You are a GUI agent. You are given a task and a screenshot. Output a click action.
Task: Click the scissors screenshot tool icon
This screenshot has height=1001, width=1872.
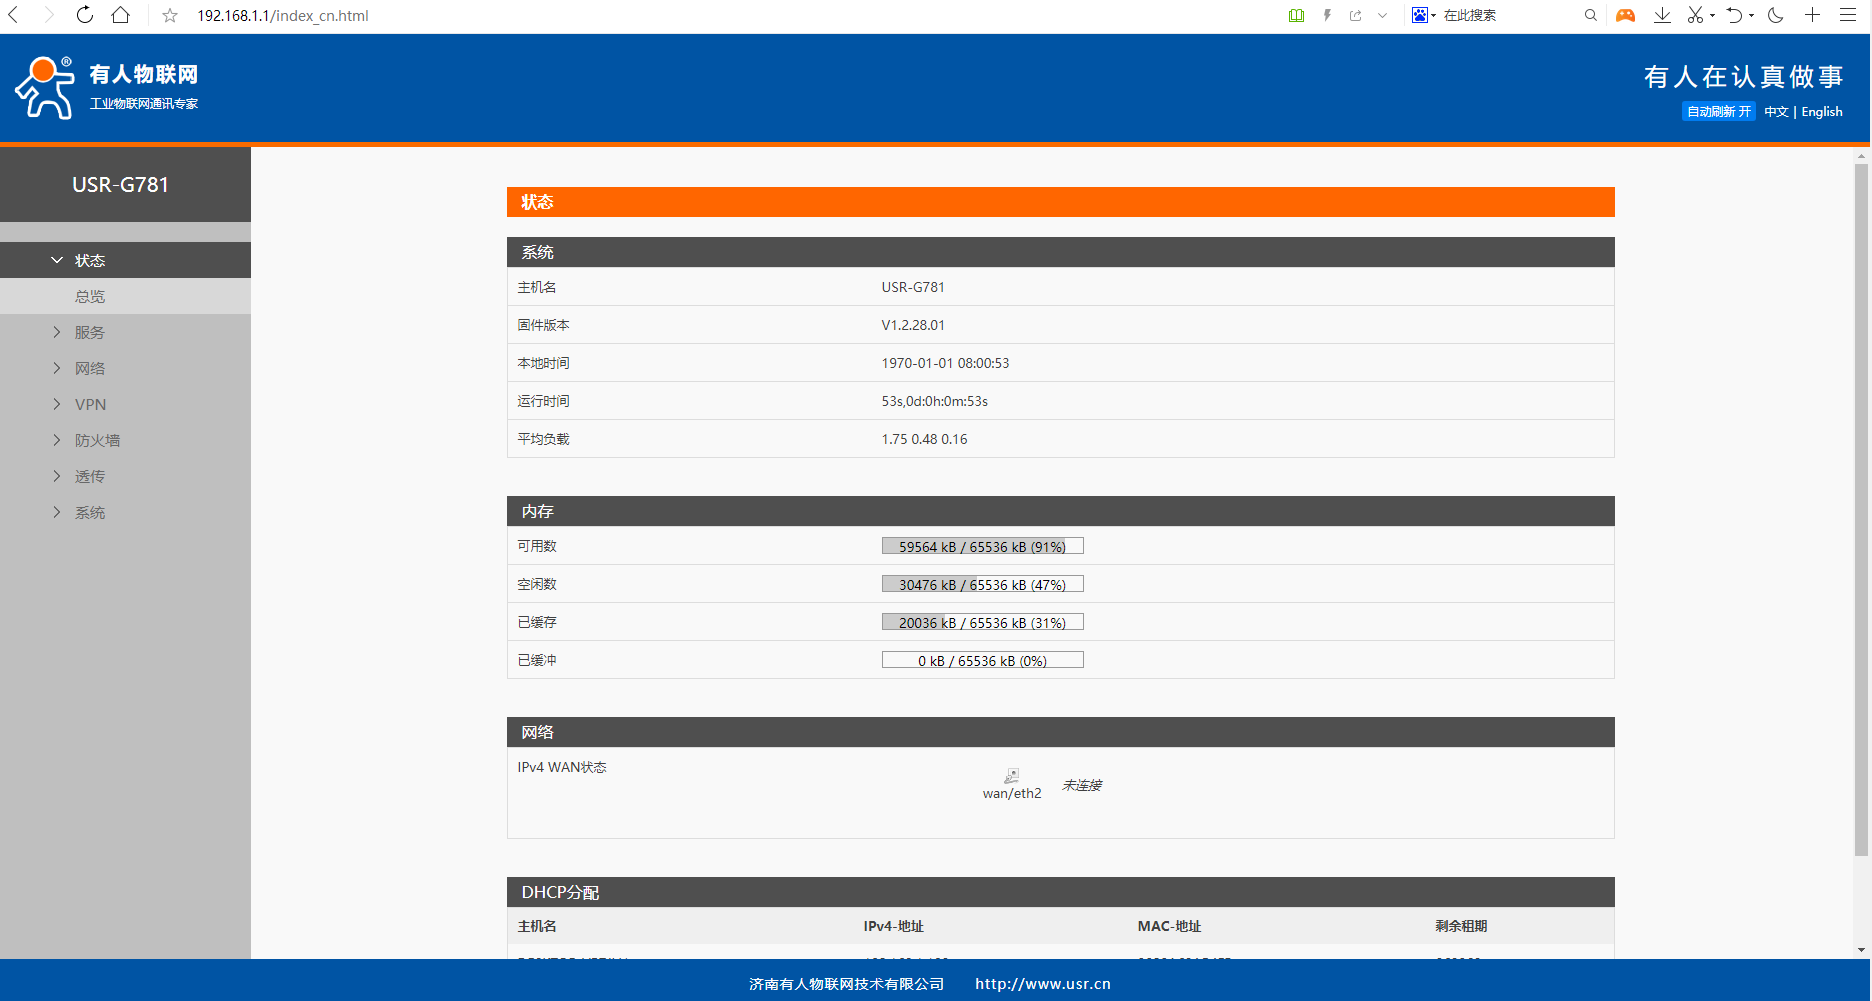[1695, 15]
